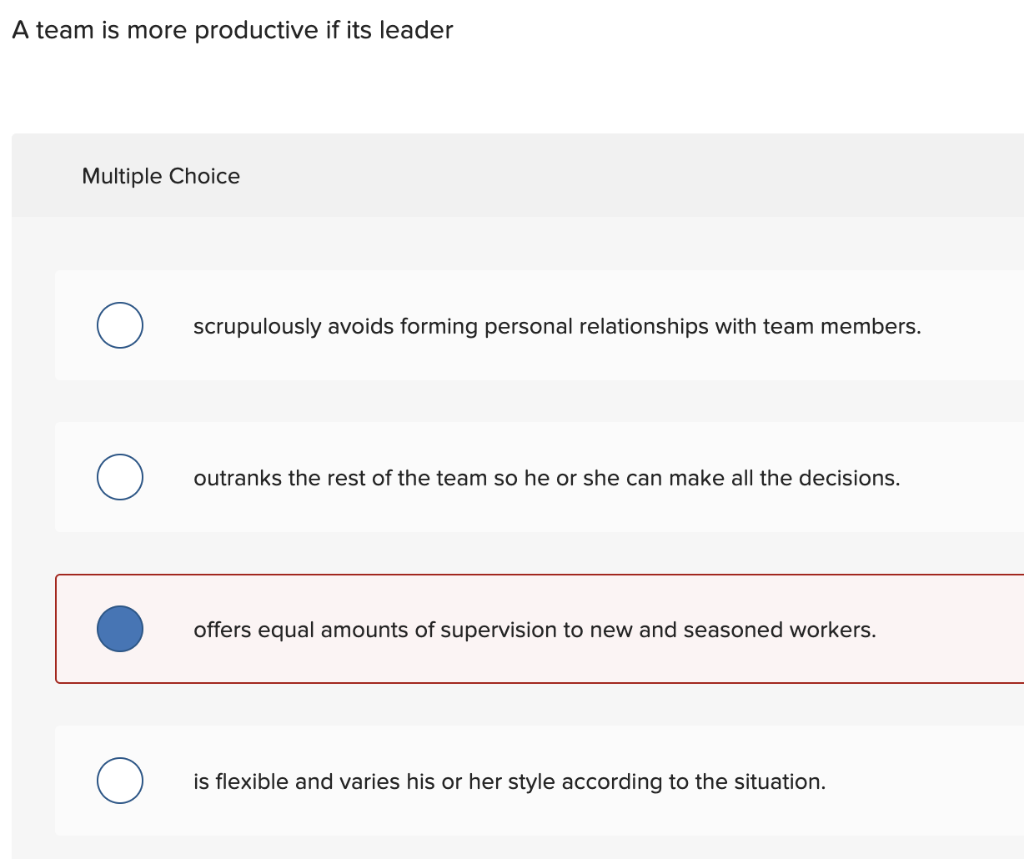Select the radio button beside the last answer

[x=120, y=781]
